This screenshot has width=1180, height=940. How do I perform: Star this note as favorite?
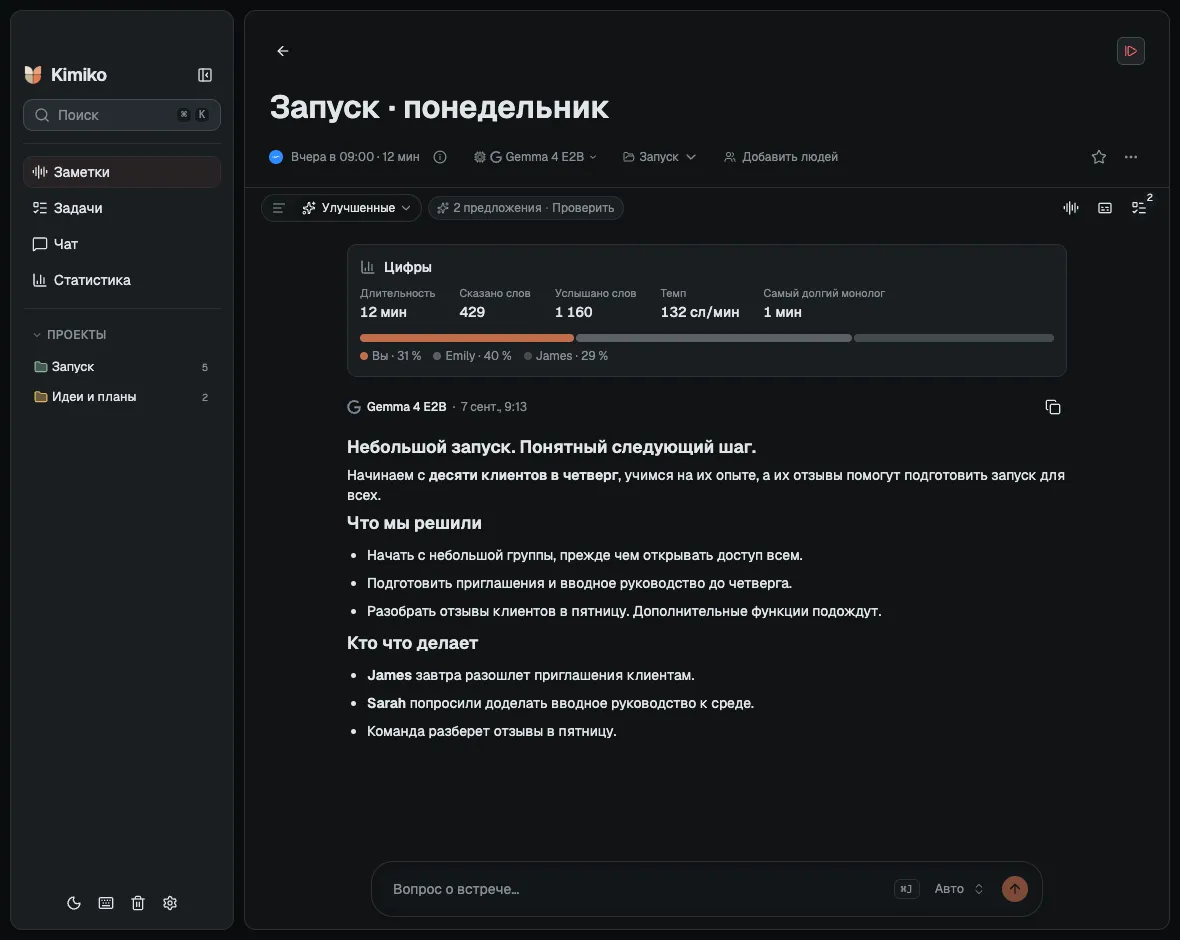(x=1099, y=157)
